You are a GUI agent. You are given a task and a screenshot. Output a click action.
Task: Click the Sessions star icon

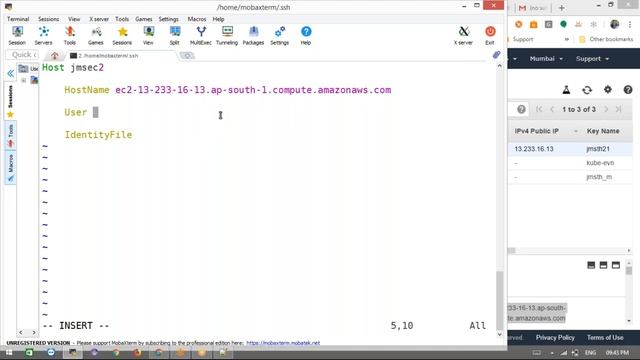pos(122,35)
